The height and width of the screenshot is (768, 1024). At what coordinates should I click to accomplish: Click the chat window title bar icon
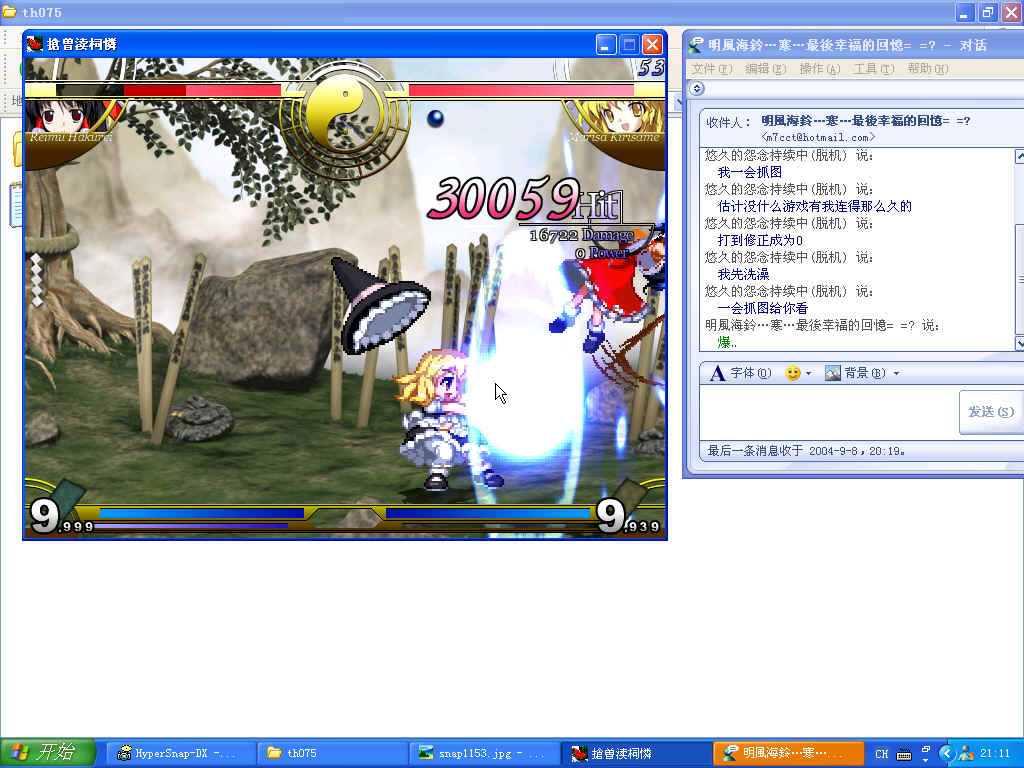pos(696,45)
